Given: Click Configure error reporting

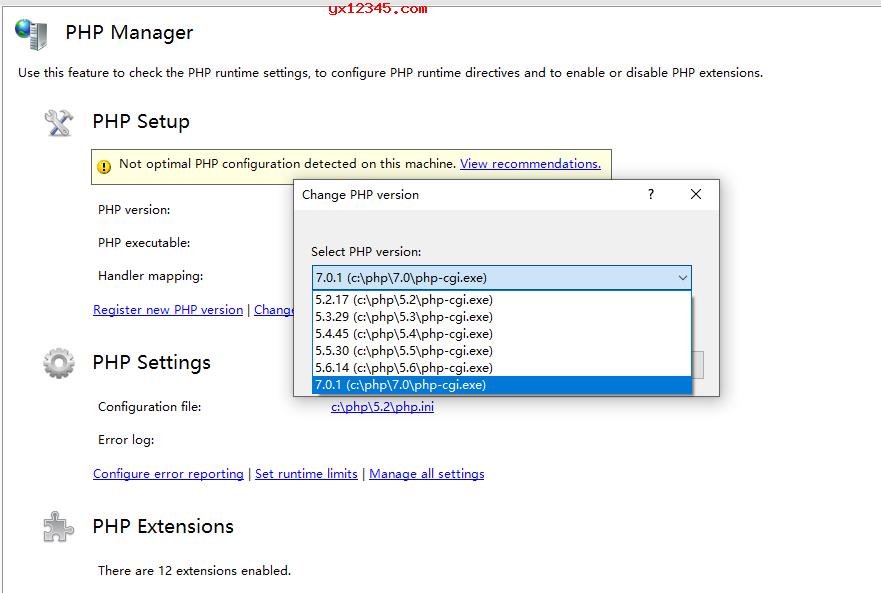Looking at the screenshot, I should click(x=168, y=473).
